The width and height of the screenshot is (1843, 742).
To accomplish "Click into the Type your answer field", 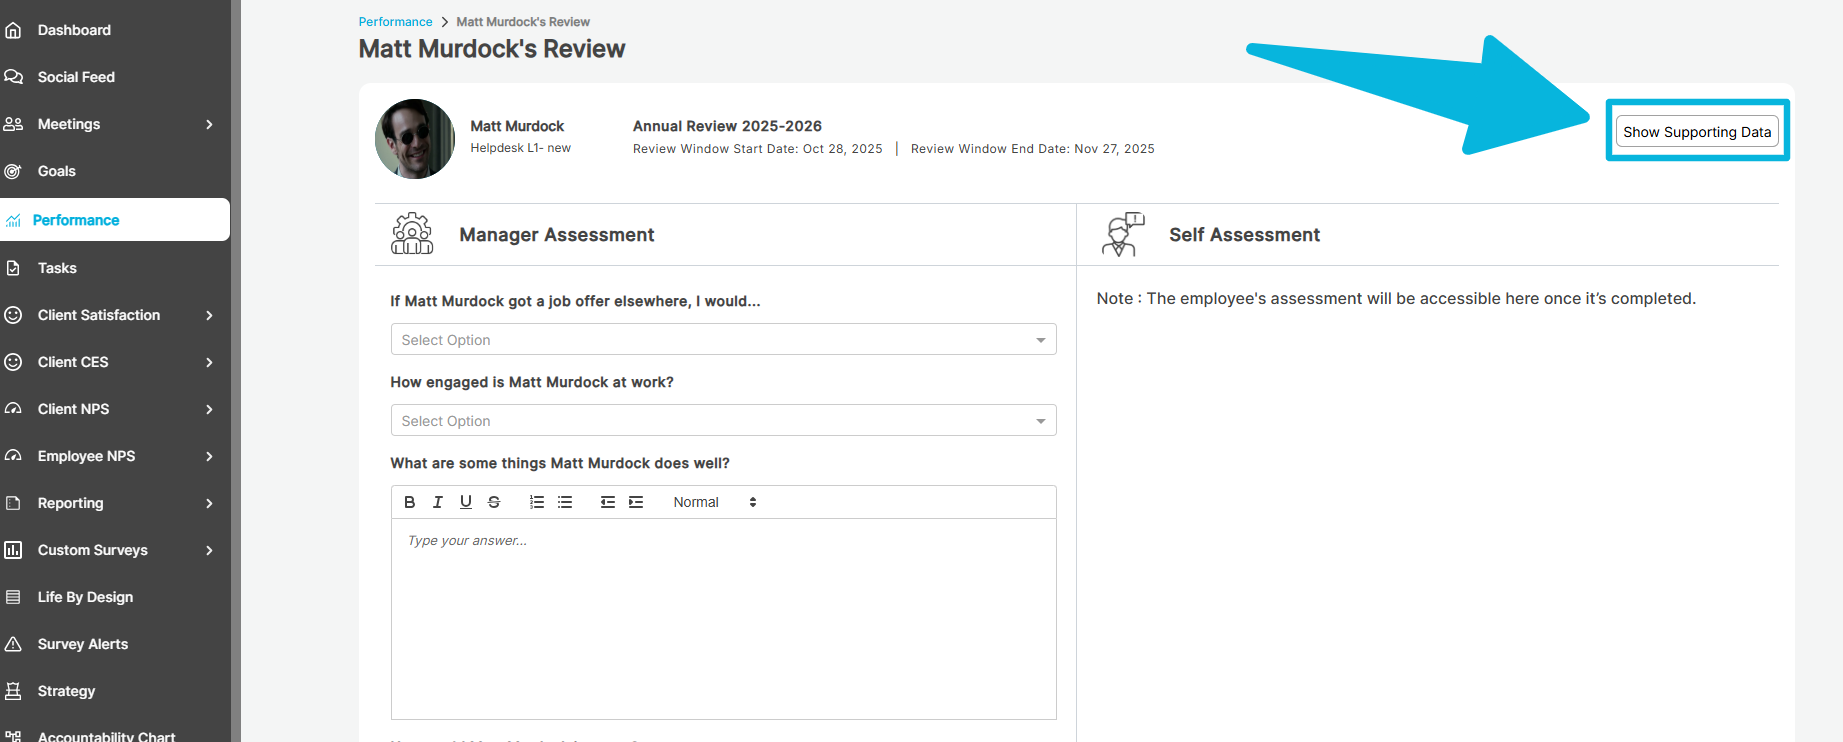I will 723,618.
